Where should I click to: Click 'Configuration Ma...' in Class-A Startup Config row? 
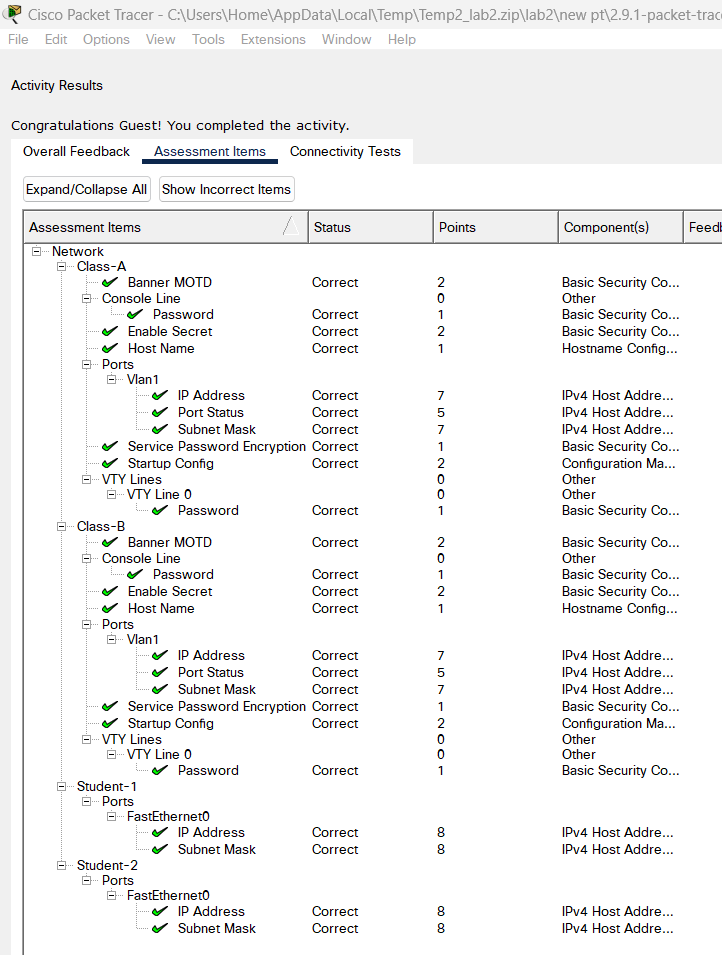[x=618, y=463]
